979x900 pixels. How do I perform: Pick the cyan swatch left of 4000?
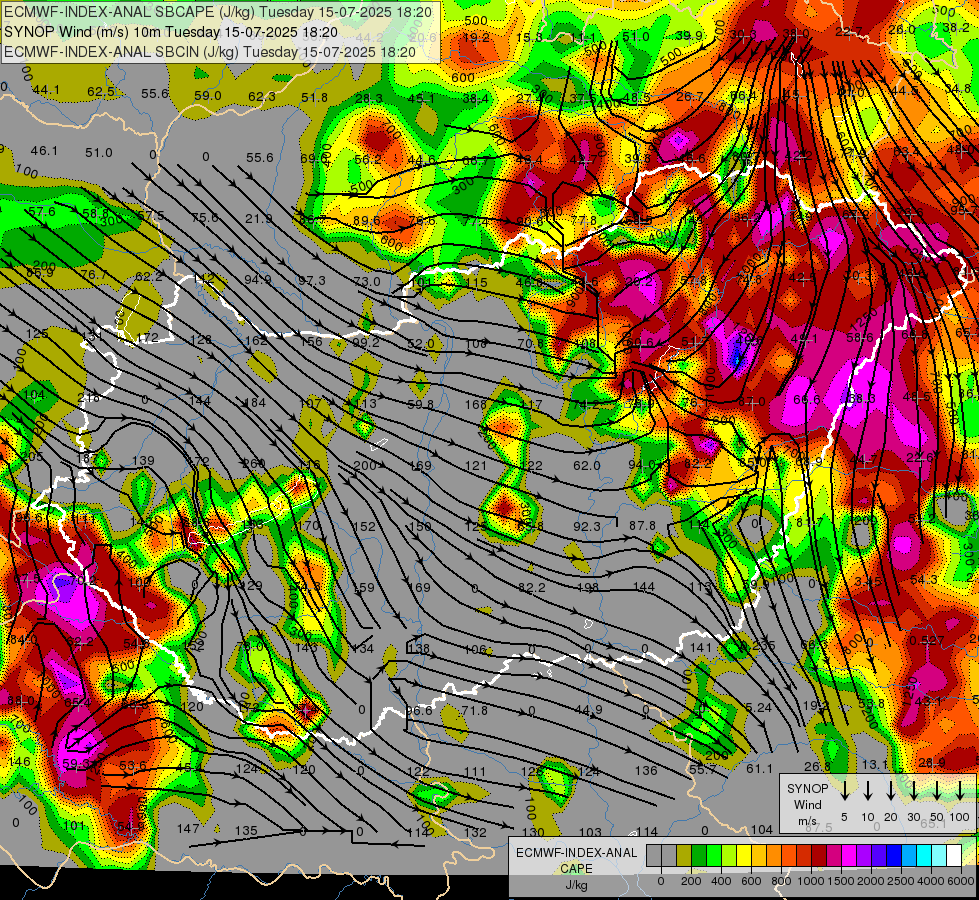click(923, 855)
